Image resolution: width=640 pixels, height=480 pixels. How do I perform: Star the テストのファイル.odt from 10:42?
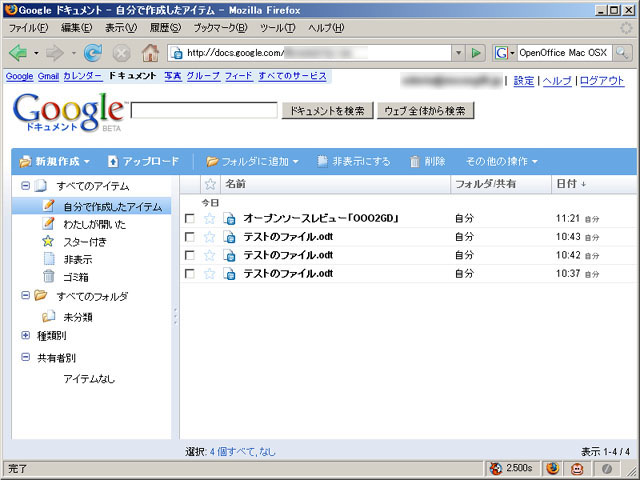(x=209, y=255)
